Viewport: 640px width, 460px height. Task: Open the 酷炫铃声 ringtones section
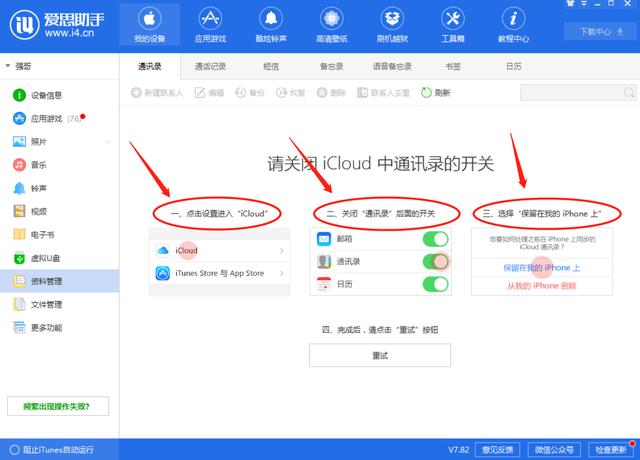[x=271, y=24]
